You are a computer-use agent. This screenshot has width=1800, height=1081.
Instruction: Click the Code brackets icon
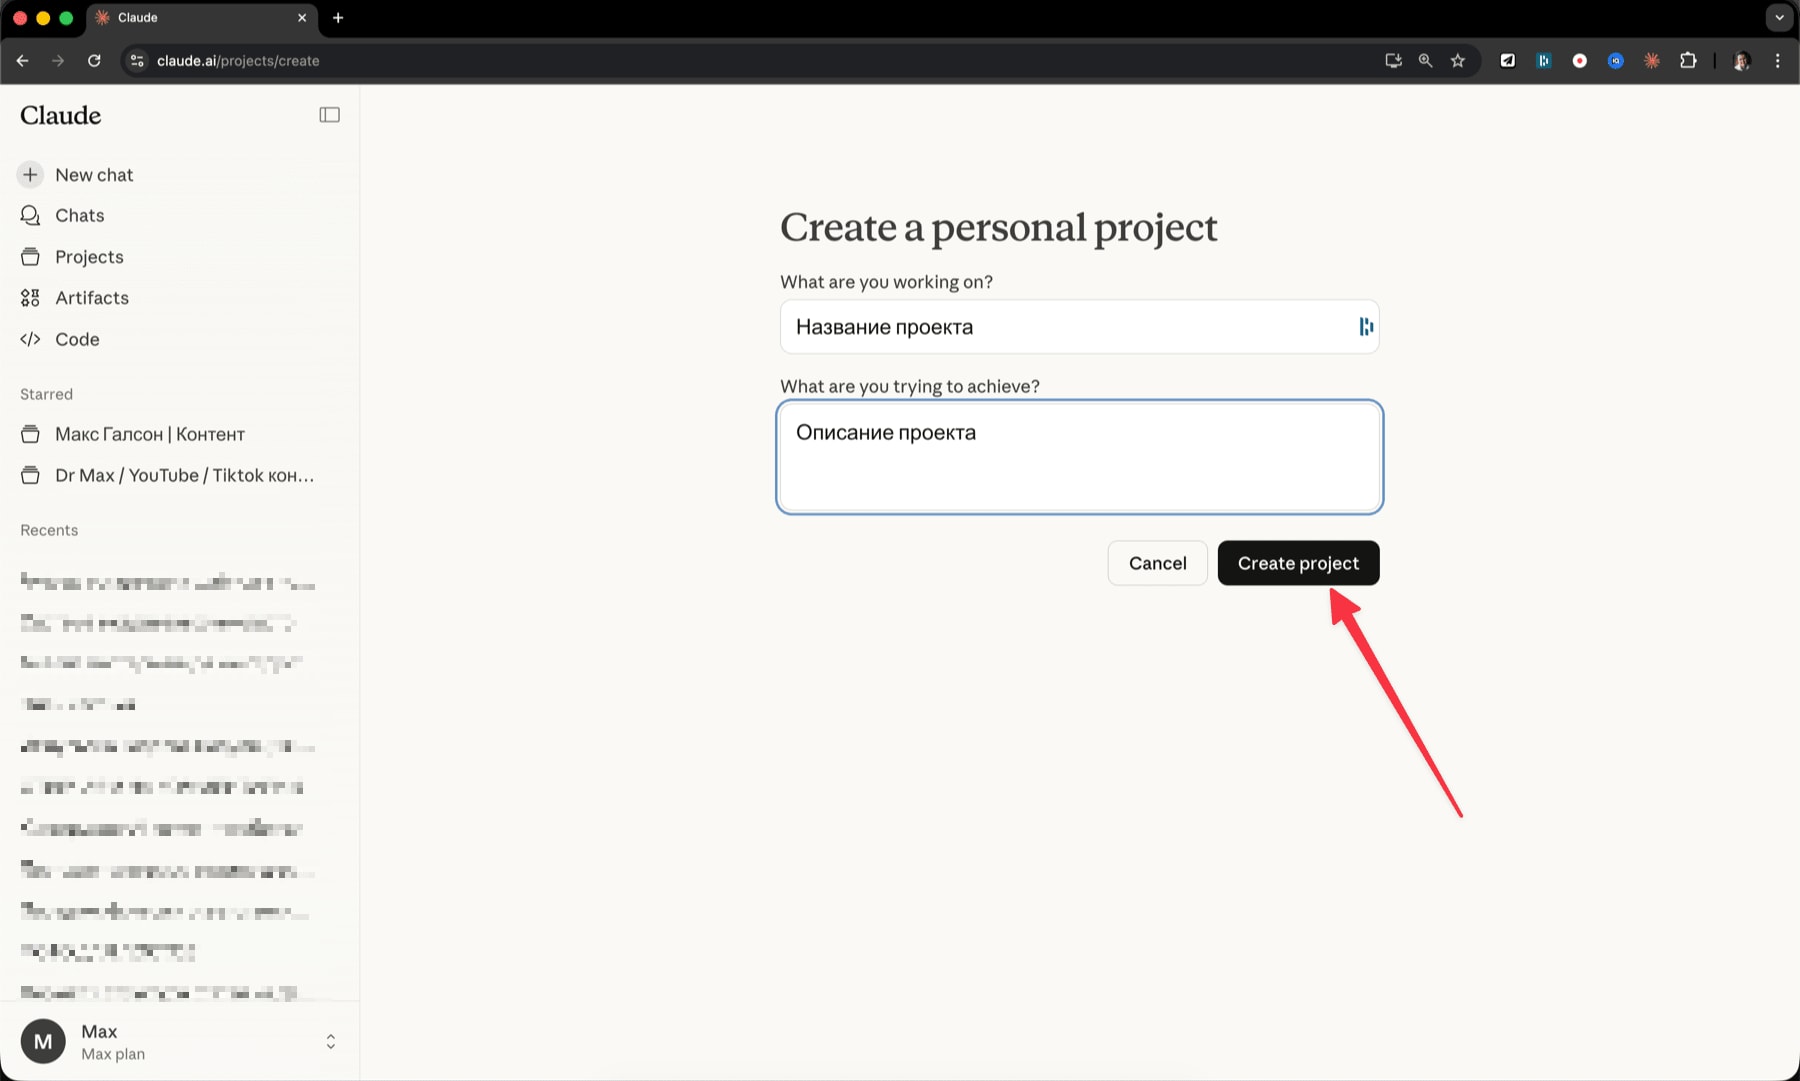tap(30, 339)
